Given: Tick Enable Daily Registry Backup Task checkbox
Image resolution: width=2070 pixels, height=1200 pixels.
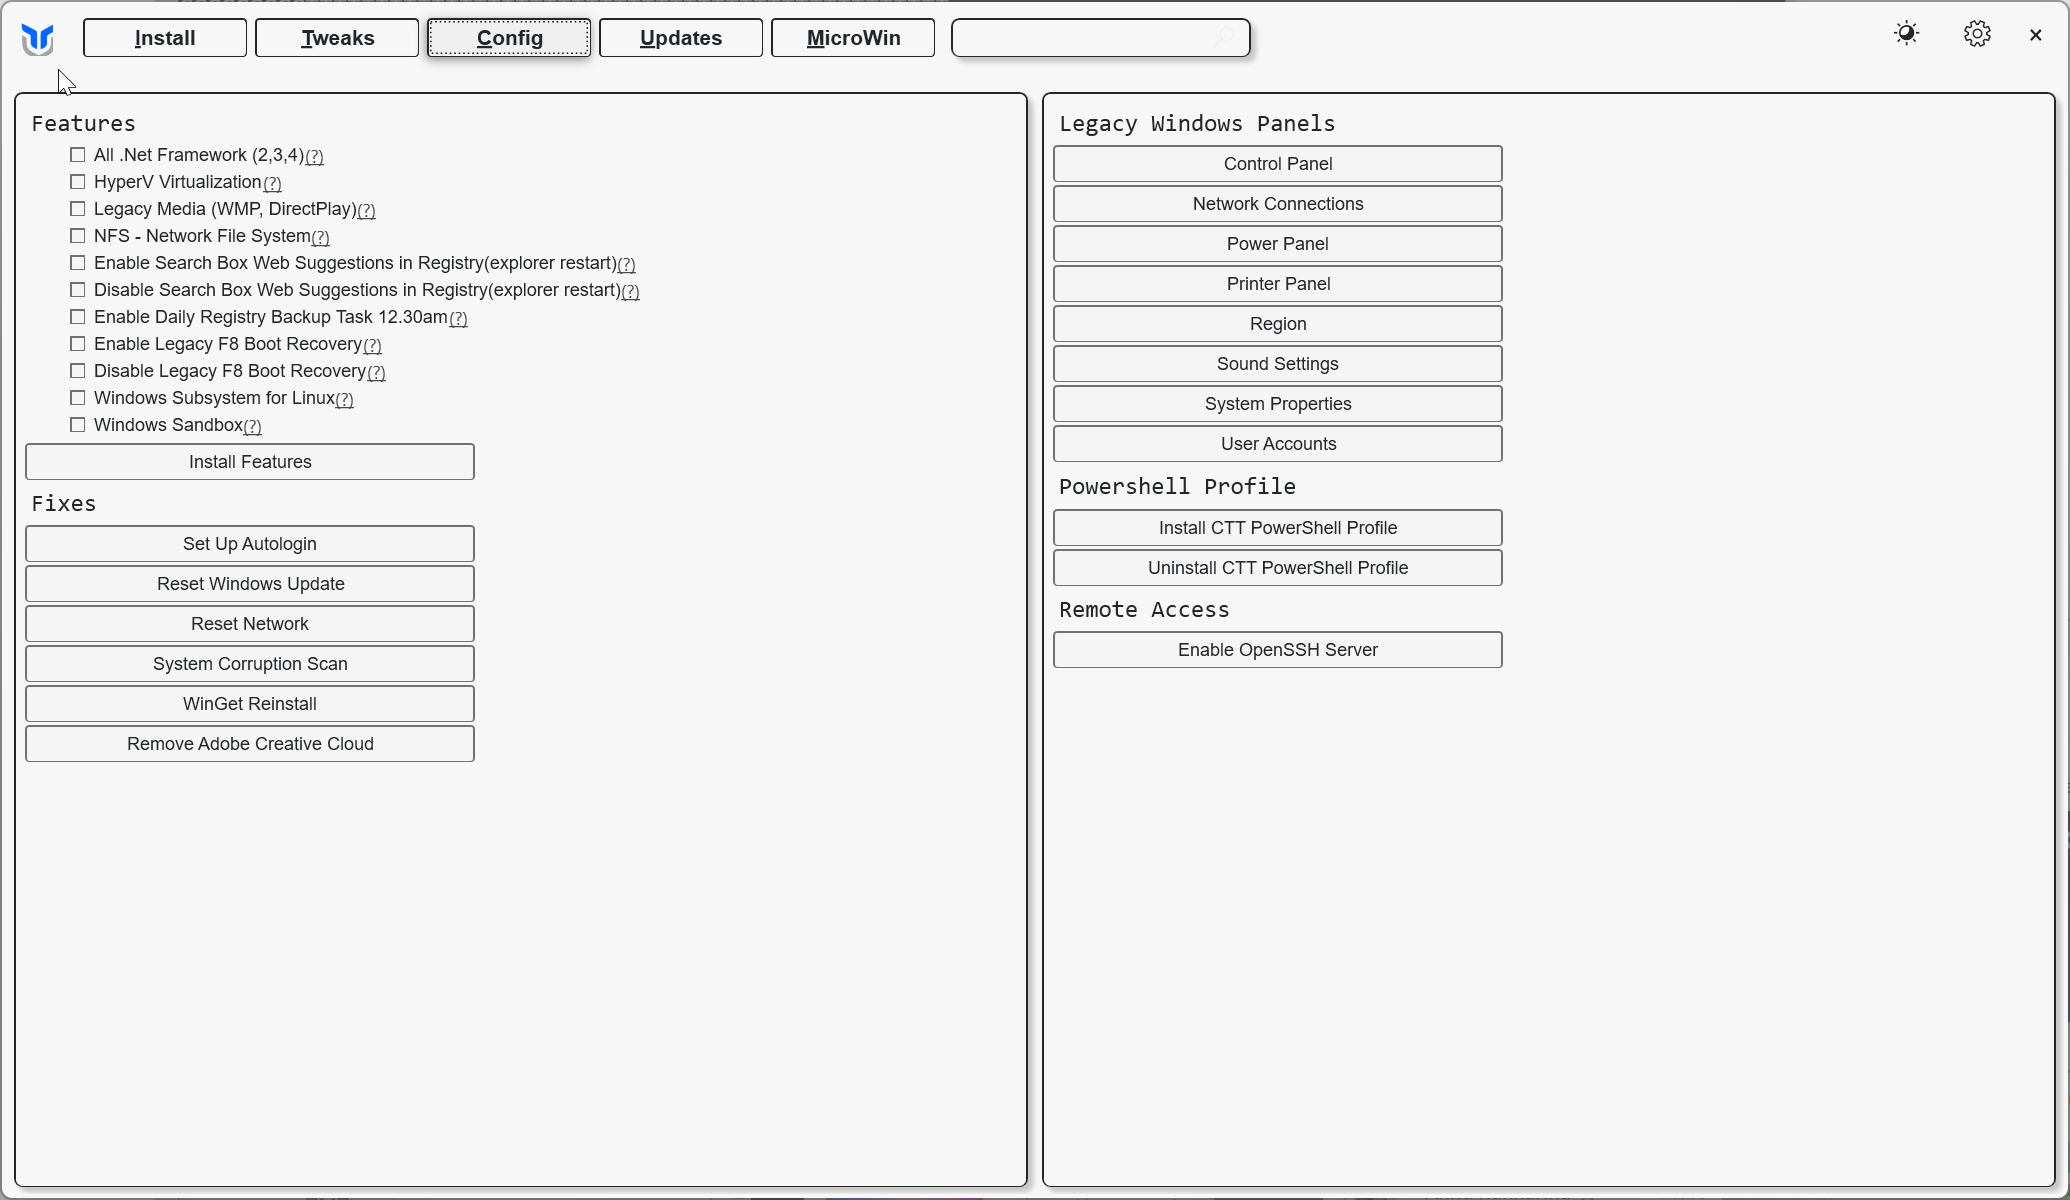Looking at the screenshot, I should pyautogui.click(x=78, y=317).
